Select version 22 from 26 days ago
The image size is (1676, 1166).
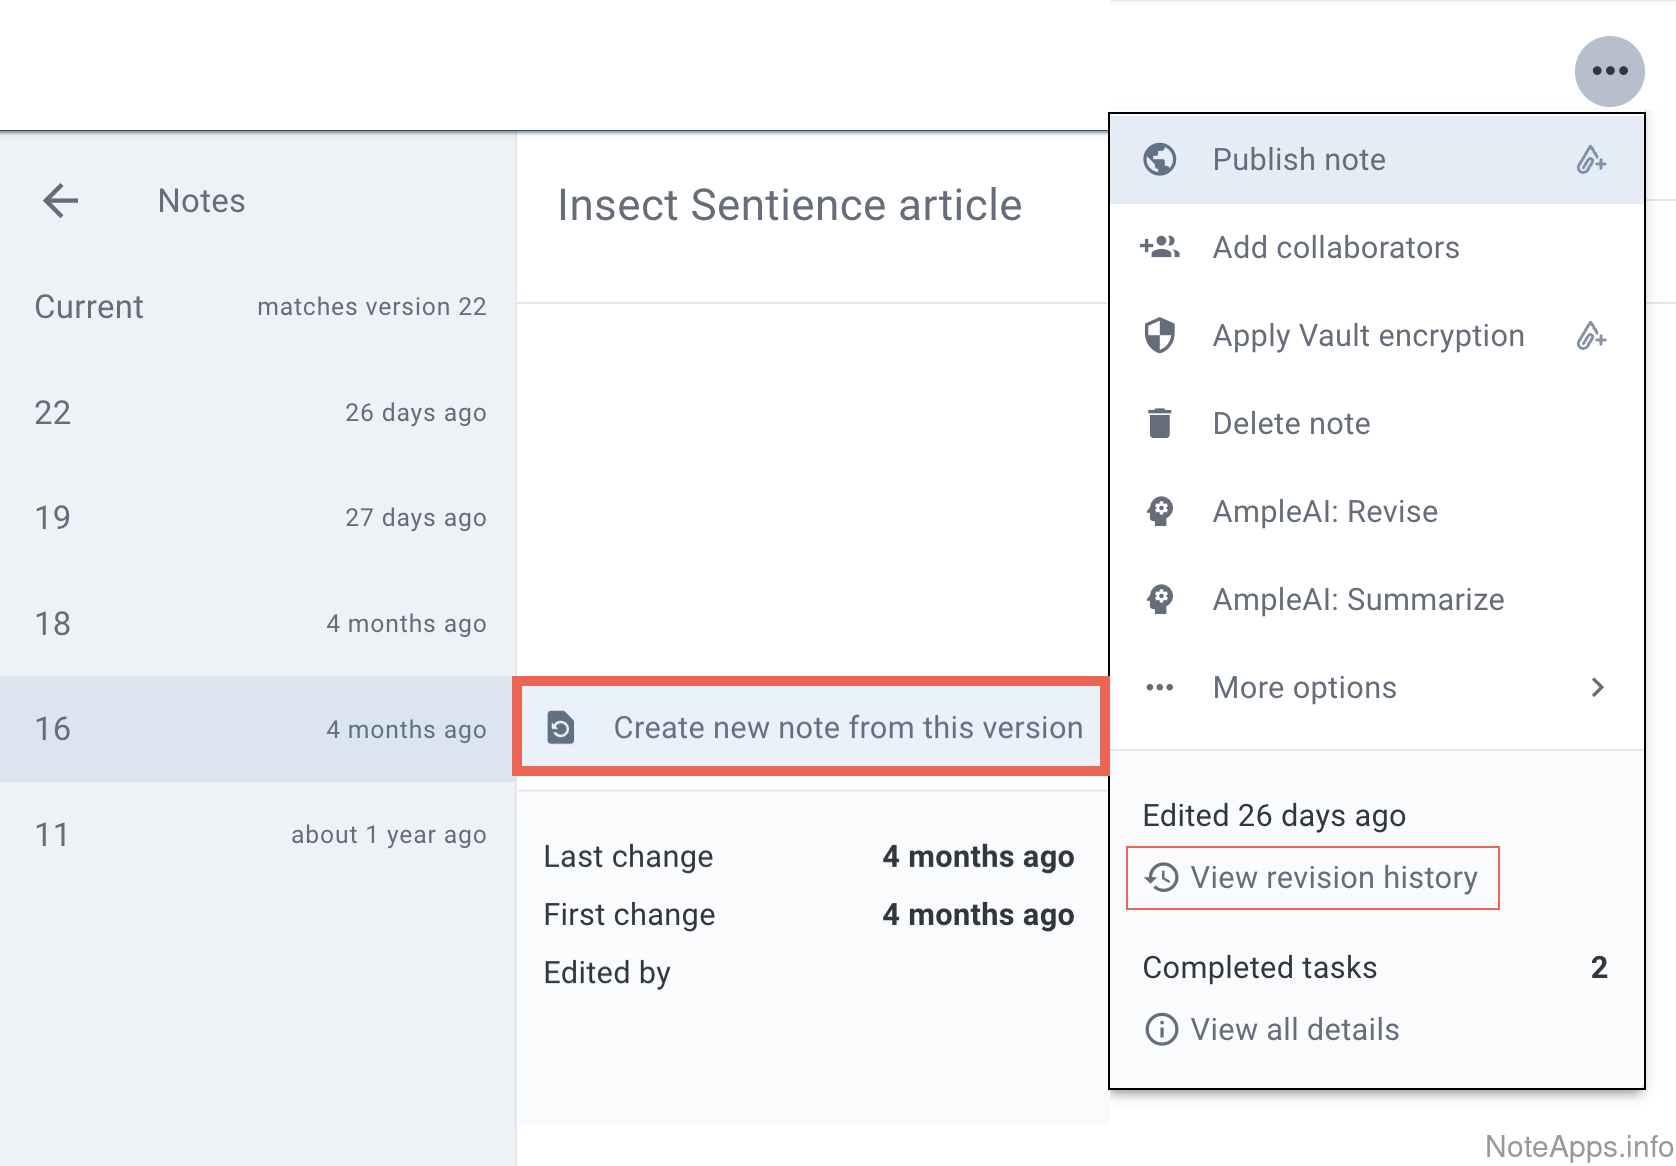click(258, 413)
